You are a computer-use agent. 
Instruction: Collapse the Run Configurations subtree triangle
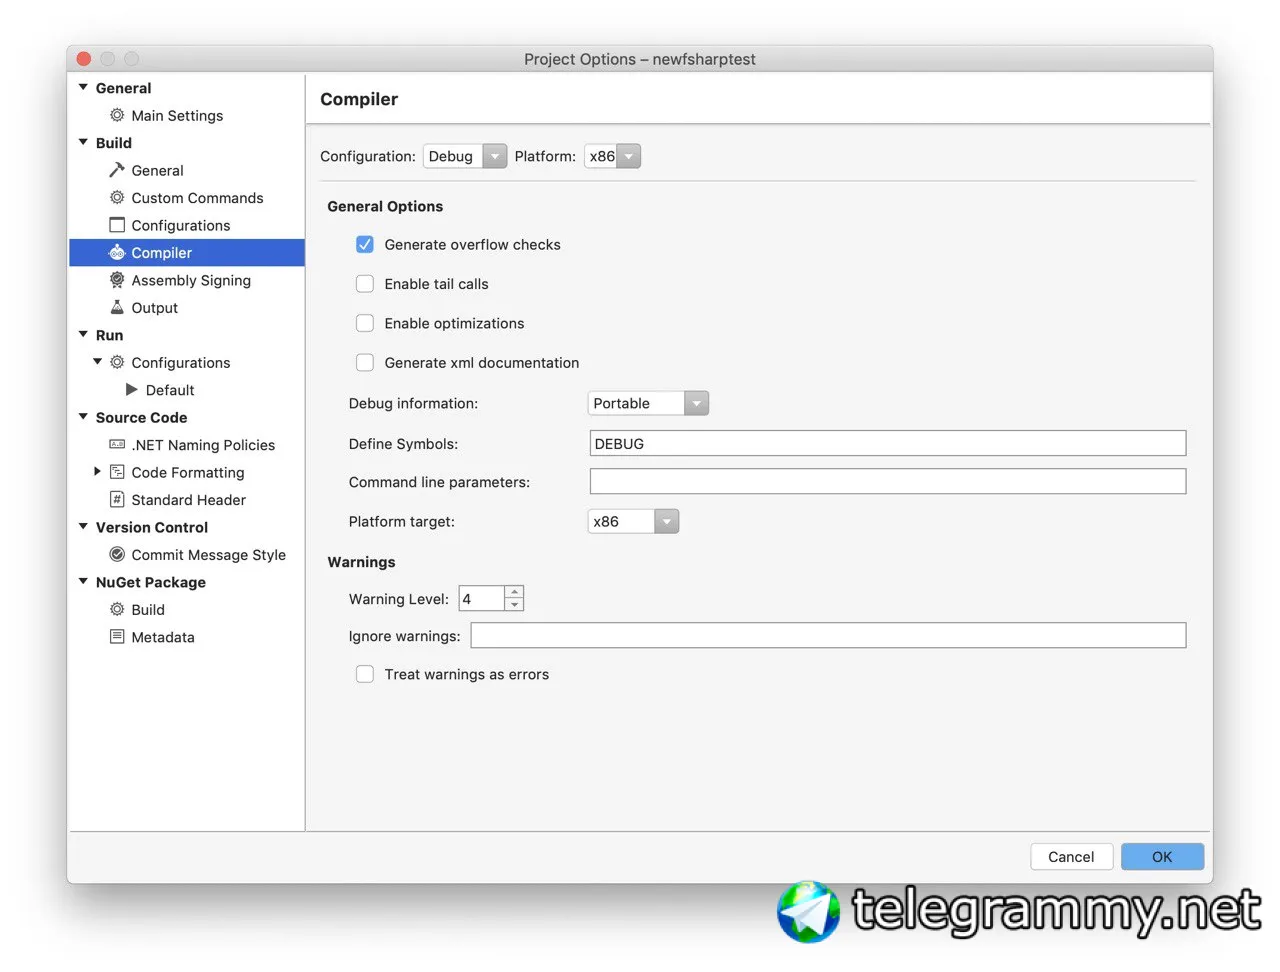97,362
